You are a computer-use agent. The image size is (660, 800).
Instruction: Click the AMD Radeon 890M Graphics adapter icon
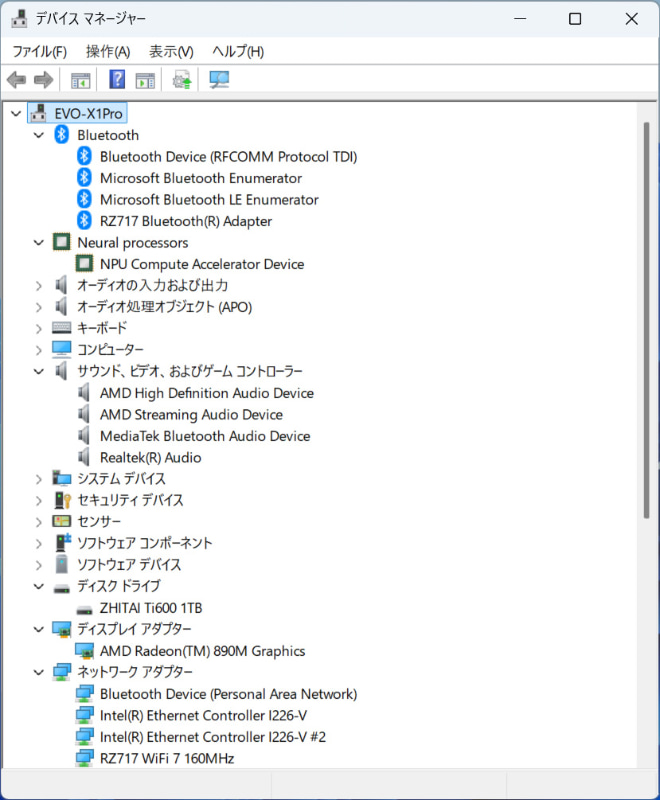(84, 651)
